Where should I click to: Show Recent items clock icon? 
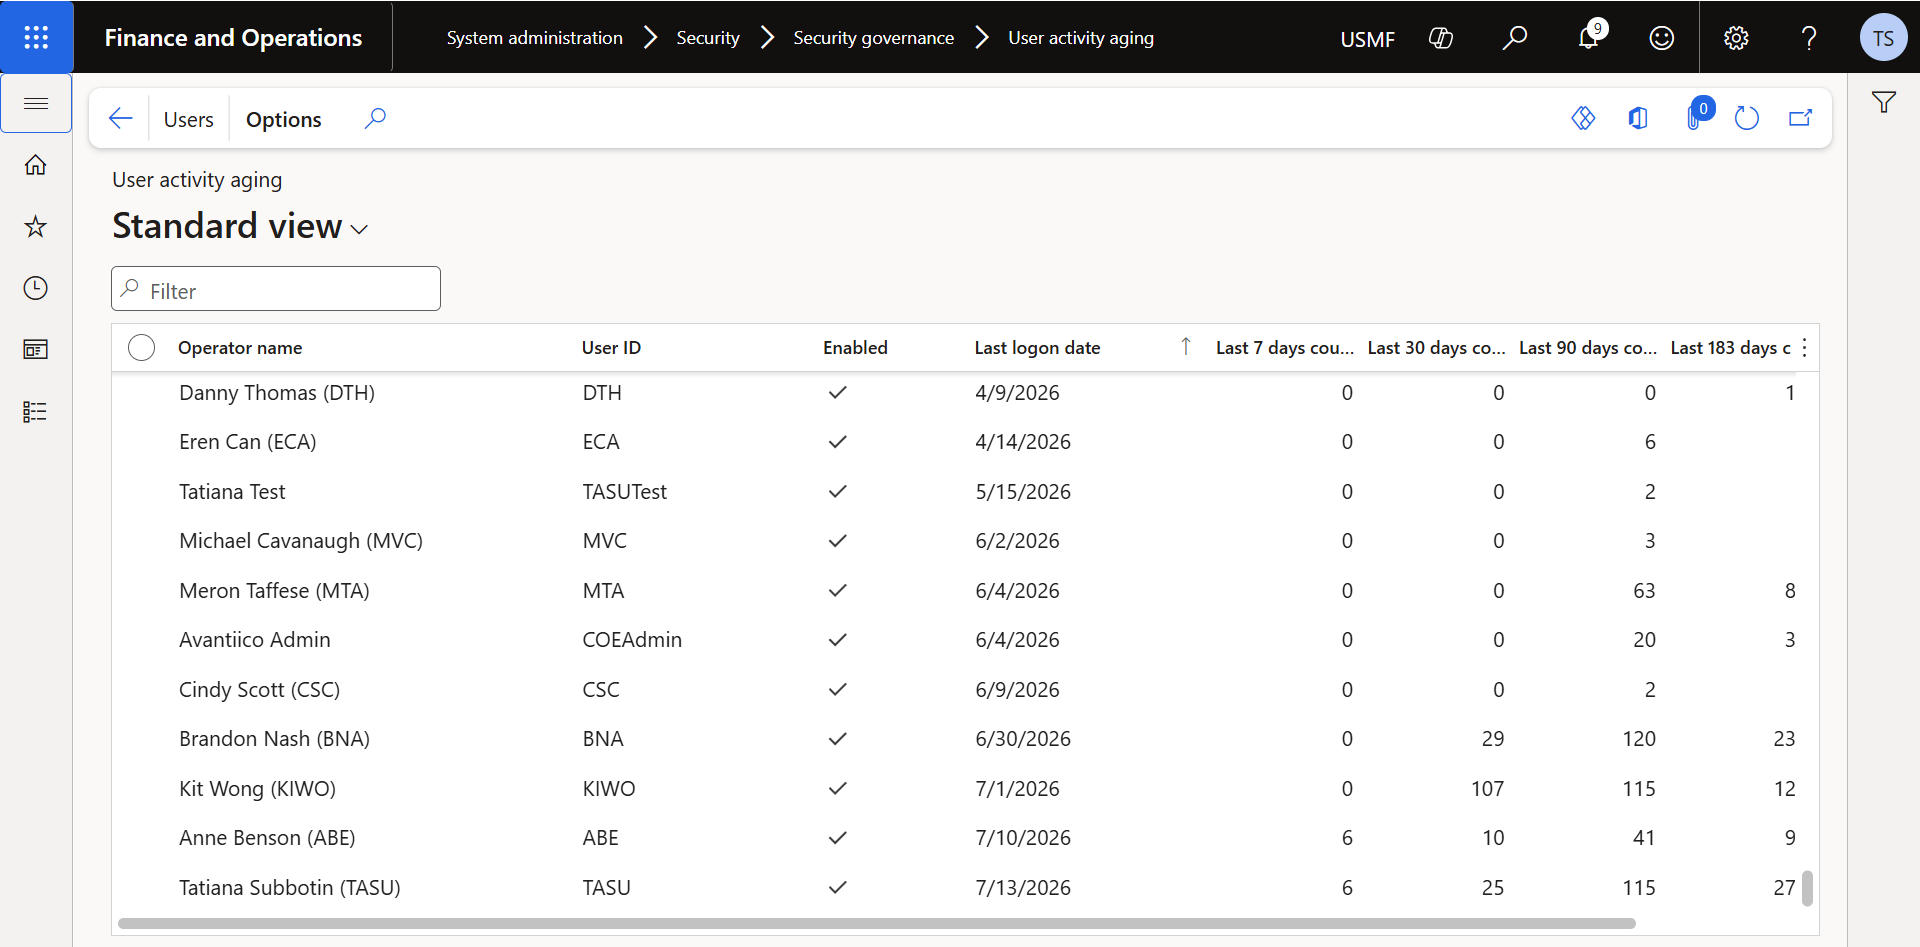click(36, 288)
